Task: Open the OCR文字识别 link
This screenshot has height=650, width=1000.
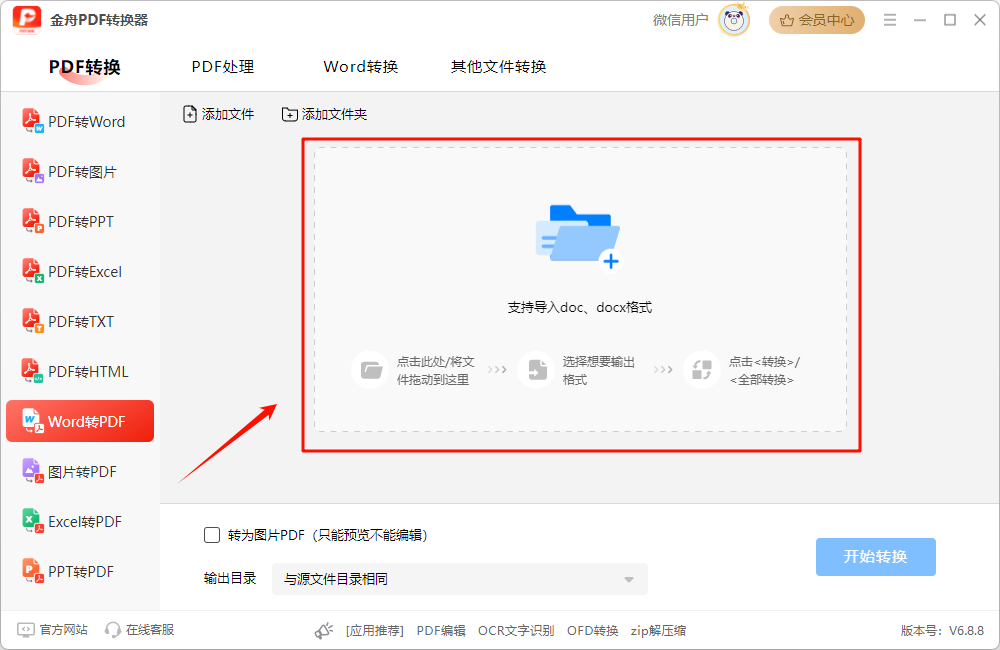Action: click(516, 630)
